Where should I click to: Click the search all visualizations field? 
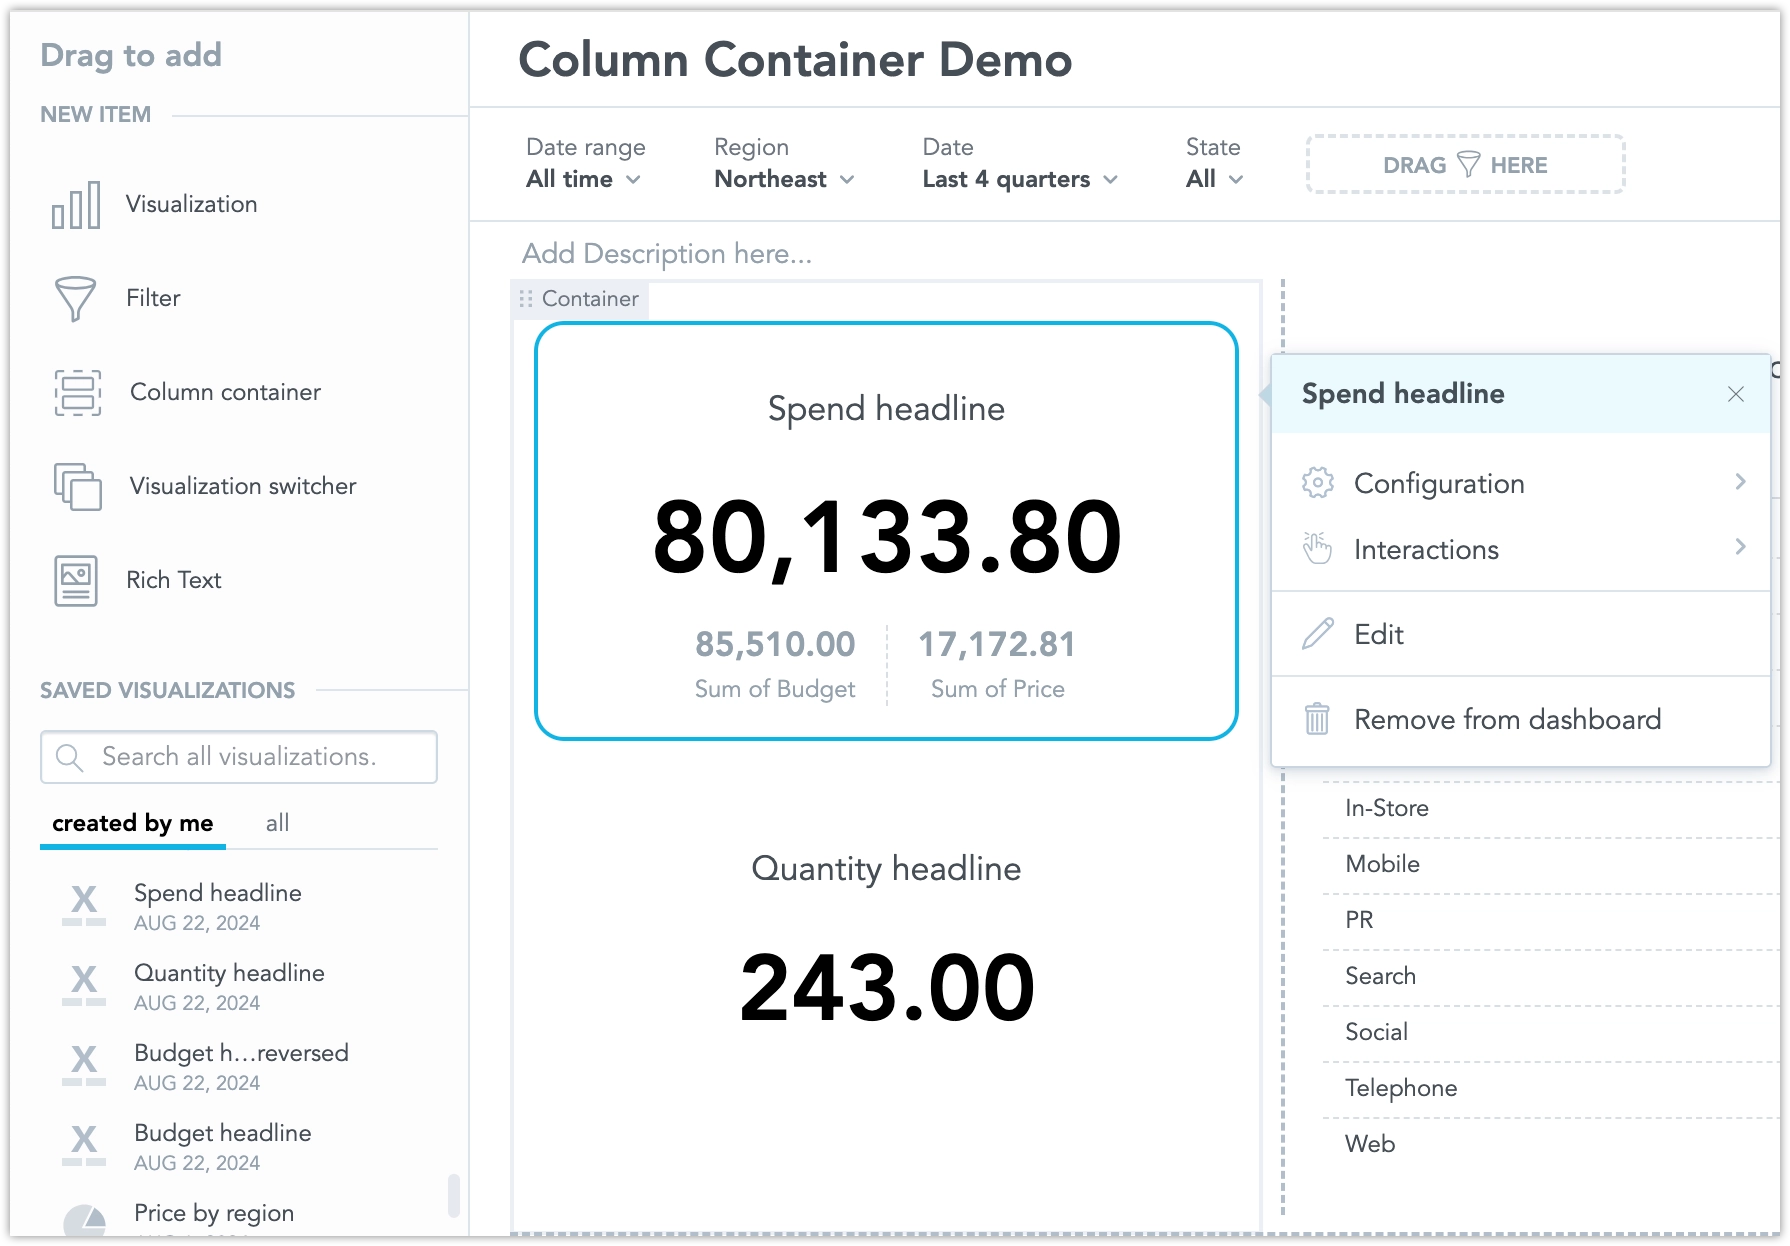pyautogui.click(x=238, y=757)
